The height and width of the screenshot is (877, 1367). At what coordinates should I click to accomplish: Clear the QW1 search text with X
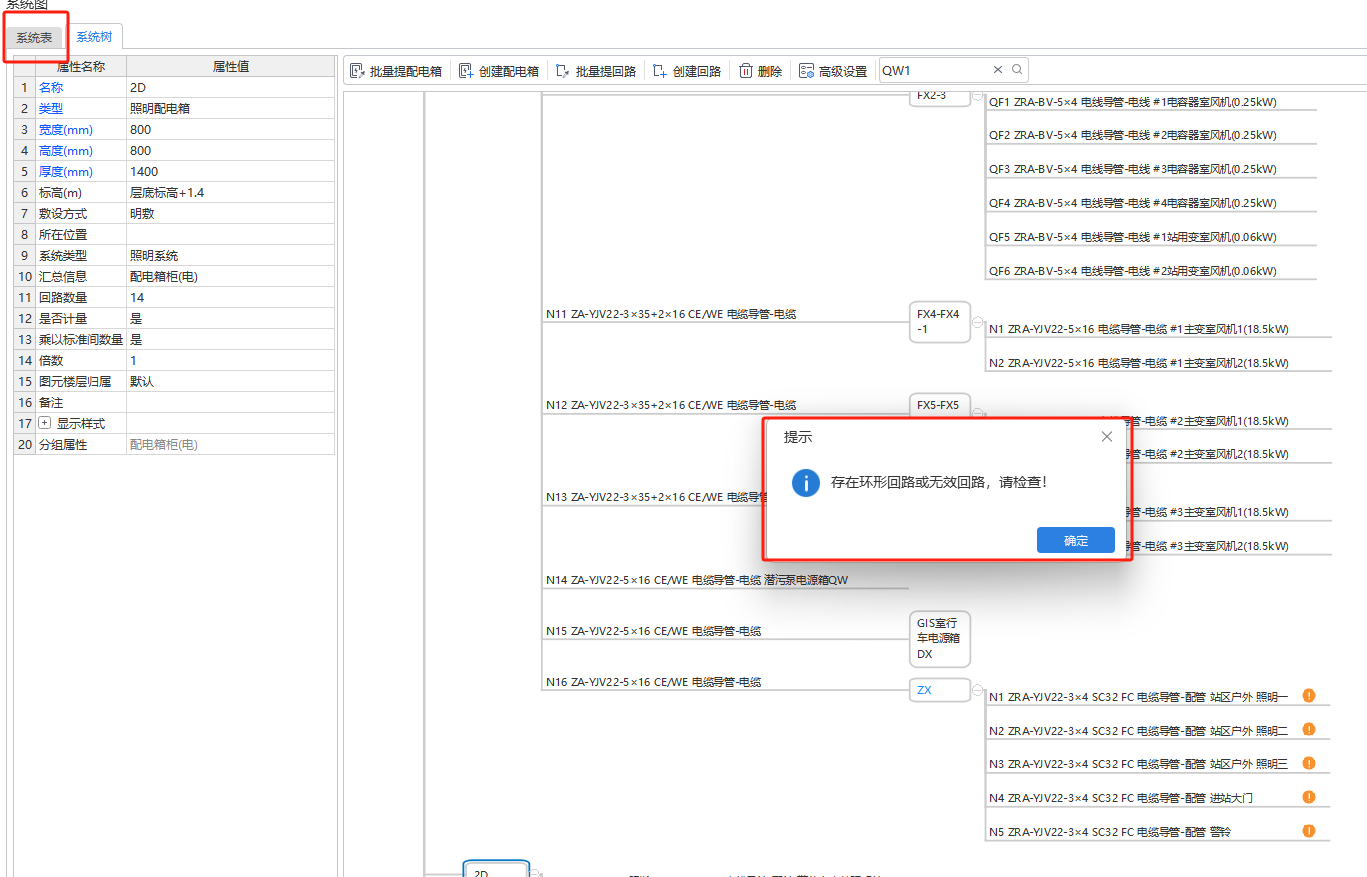click(997, 70)
